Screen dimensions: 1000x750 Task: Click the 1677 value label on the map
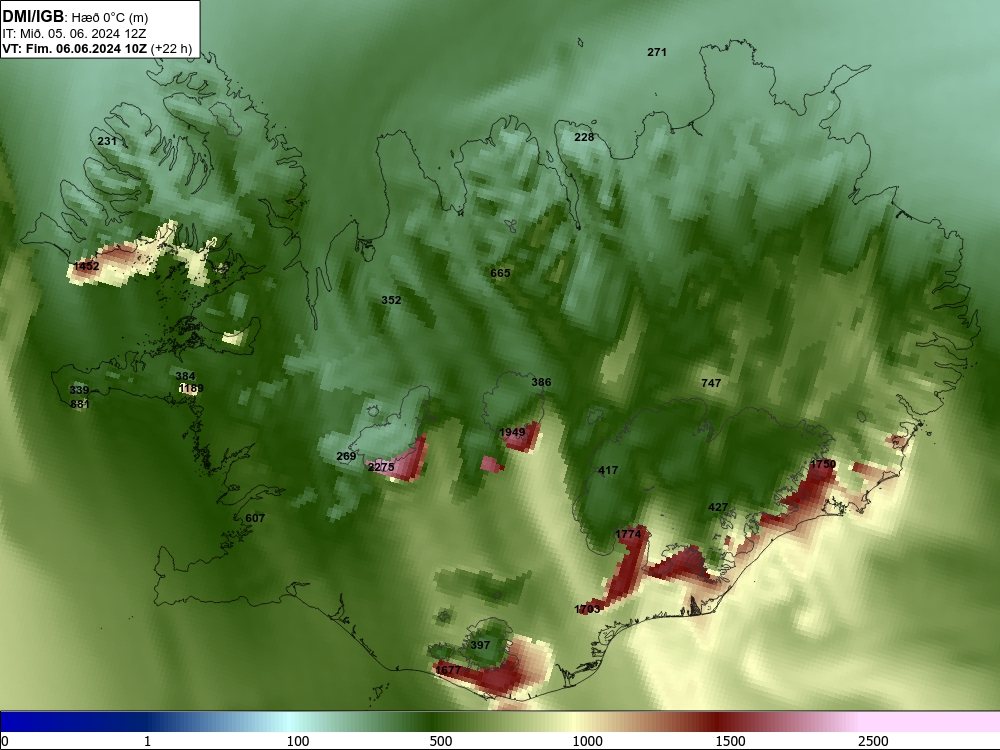click(x=448, y=670)
